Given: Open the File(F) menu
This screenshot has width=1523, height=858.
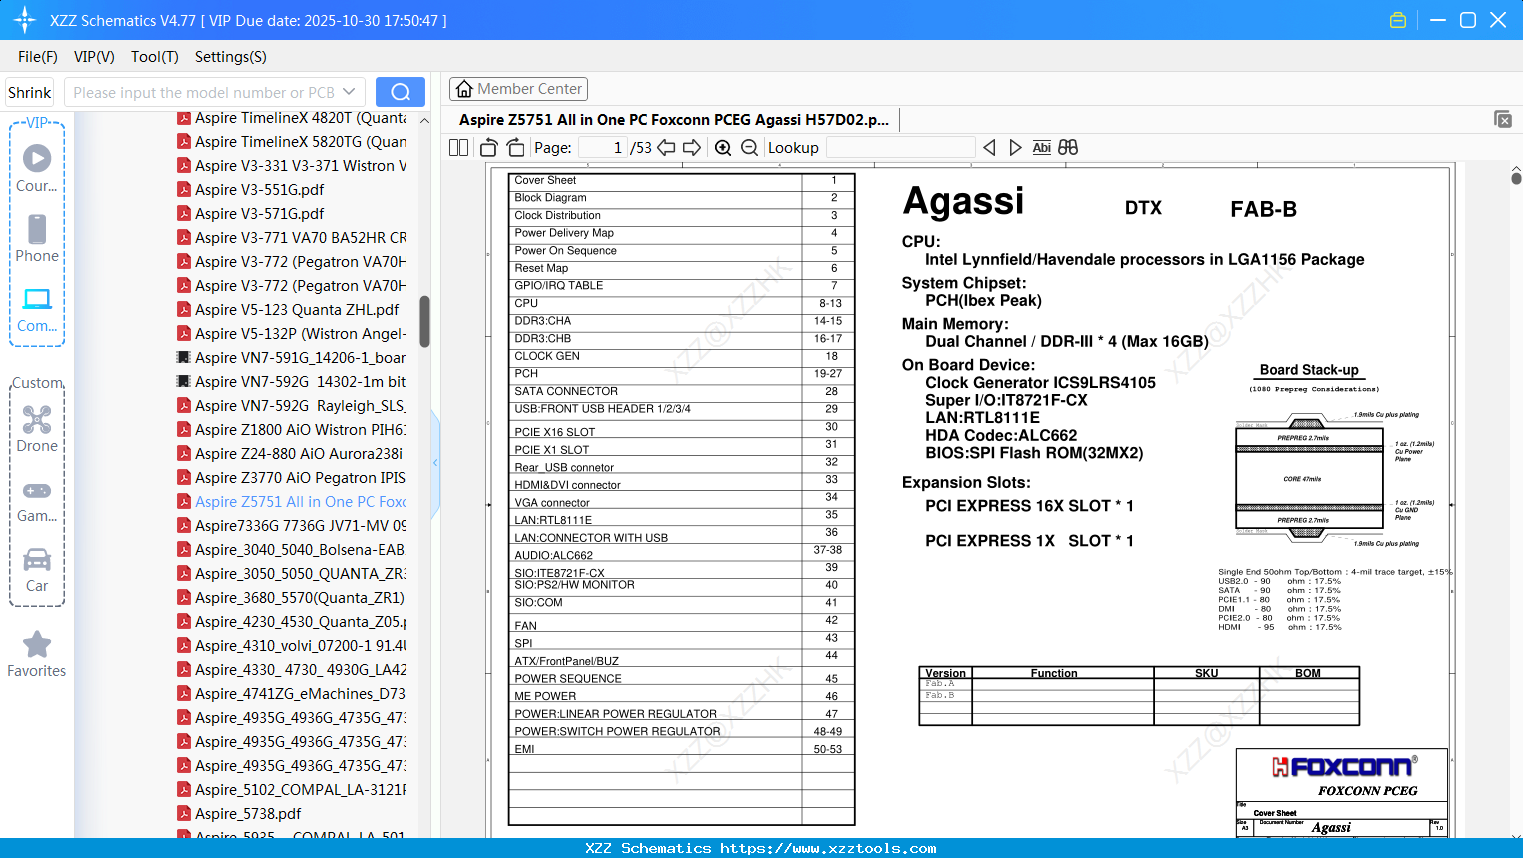Looking at the screenshot, I should click(x=38, y=57).
